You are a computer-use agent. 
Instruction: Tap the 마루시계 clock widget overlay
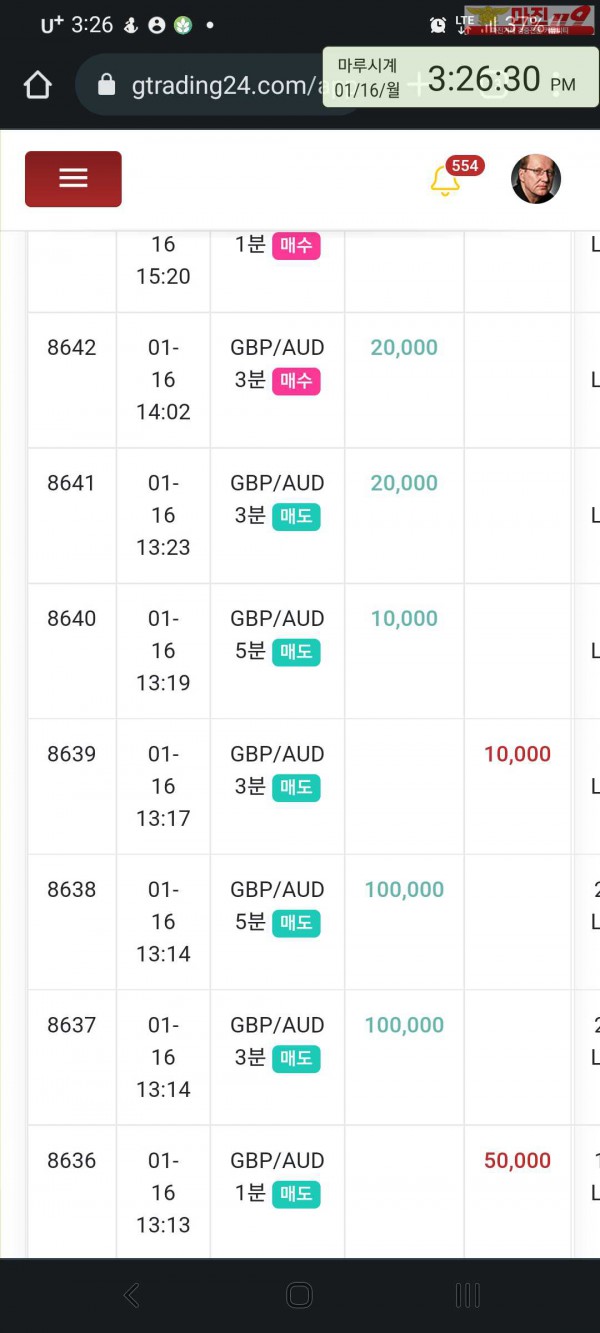[x=461, y=78]
